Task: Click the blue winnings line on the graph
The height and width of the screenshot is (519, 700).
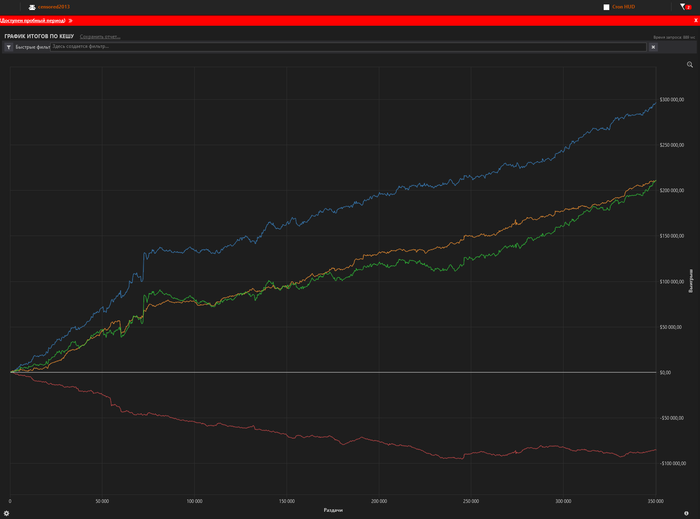Action: 379,194
